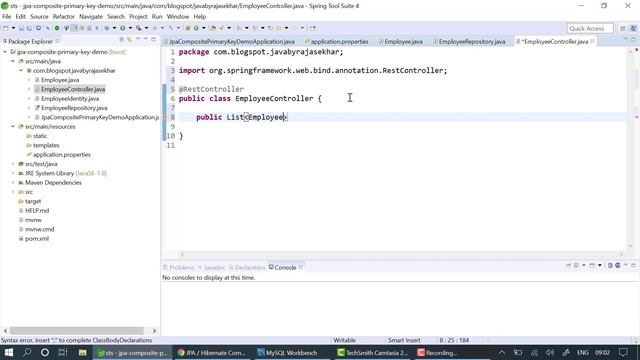Select EmployeeIdentity.java in Package Explorer
Screen dimensions: 640x360
pos(70,99)
